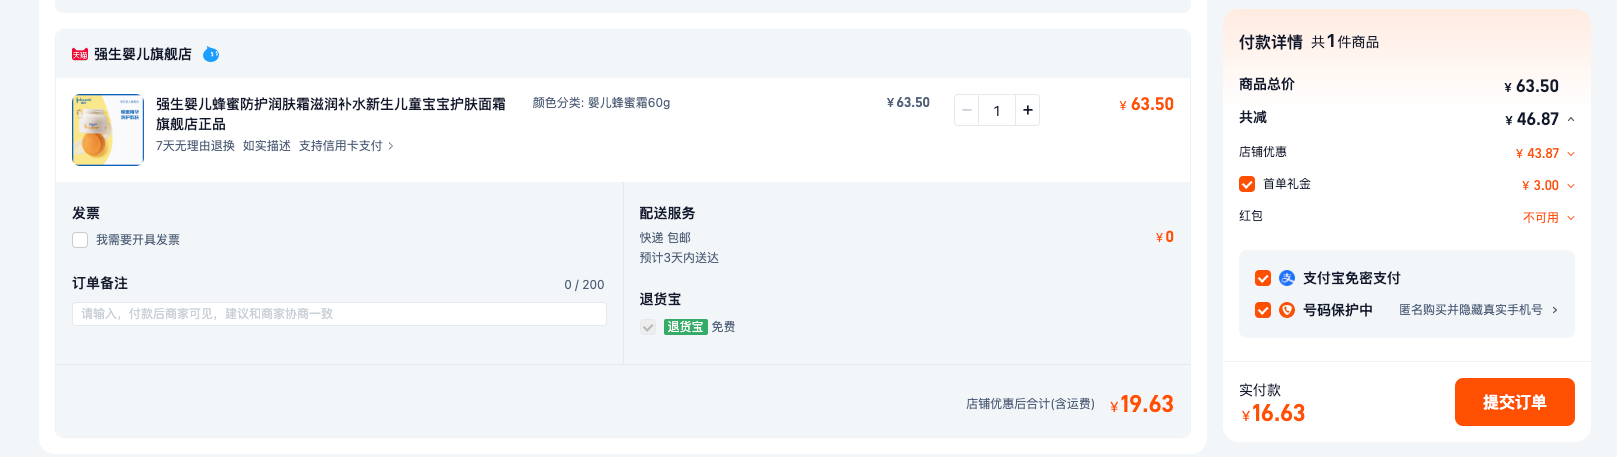Click the 订单备注 order note input field
Image resolution: width=1617 pixels, height=457 pixels.
[x=339, y=314]
